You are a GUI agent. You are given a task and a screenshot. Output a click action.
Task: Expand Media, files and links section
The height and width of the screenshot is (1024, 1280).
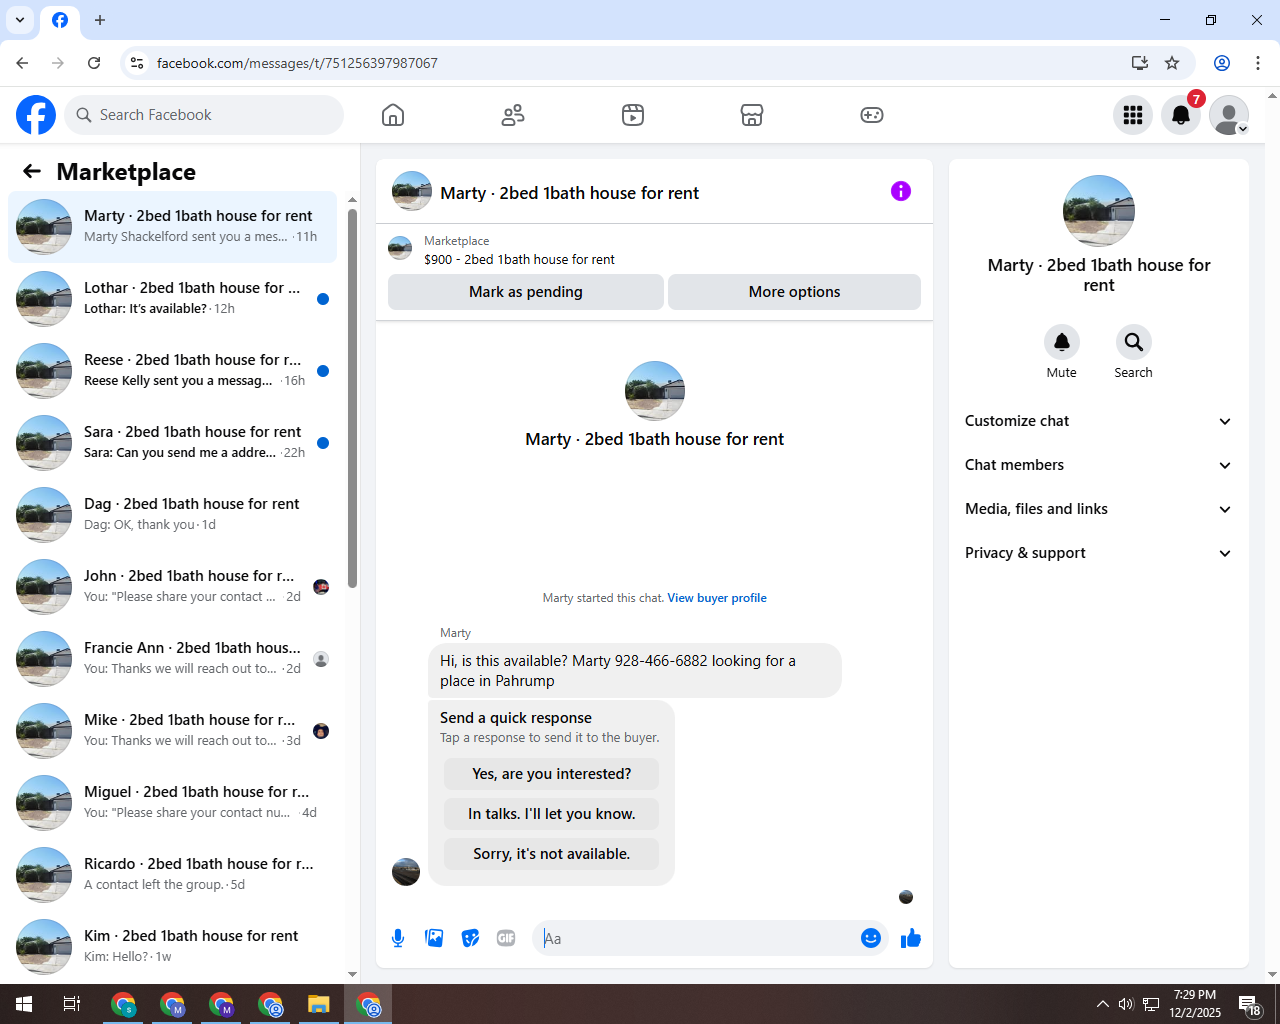click(1099, 509)
